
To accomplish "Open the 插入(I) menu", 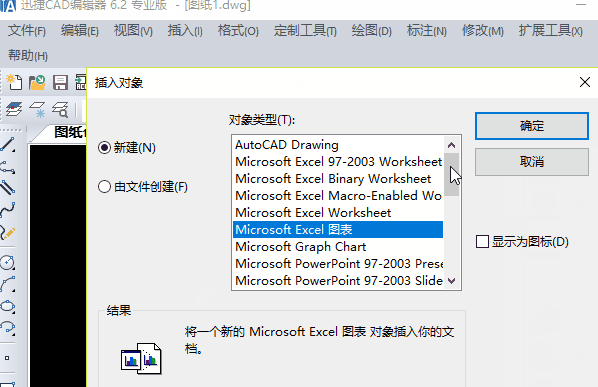I will pyautogui.click(x=185, y=31).
